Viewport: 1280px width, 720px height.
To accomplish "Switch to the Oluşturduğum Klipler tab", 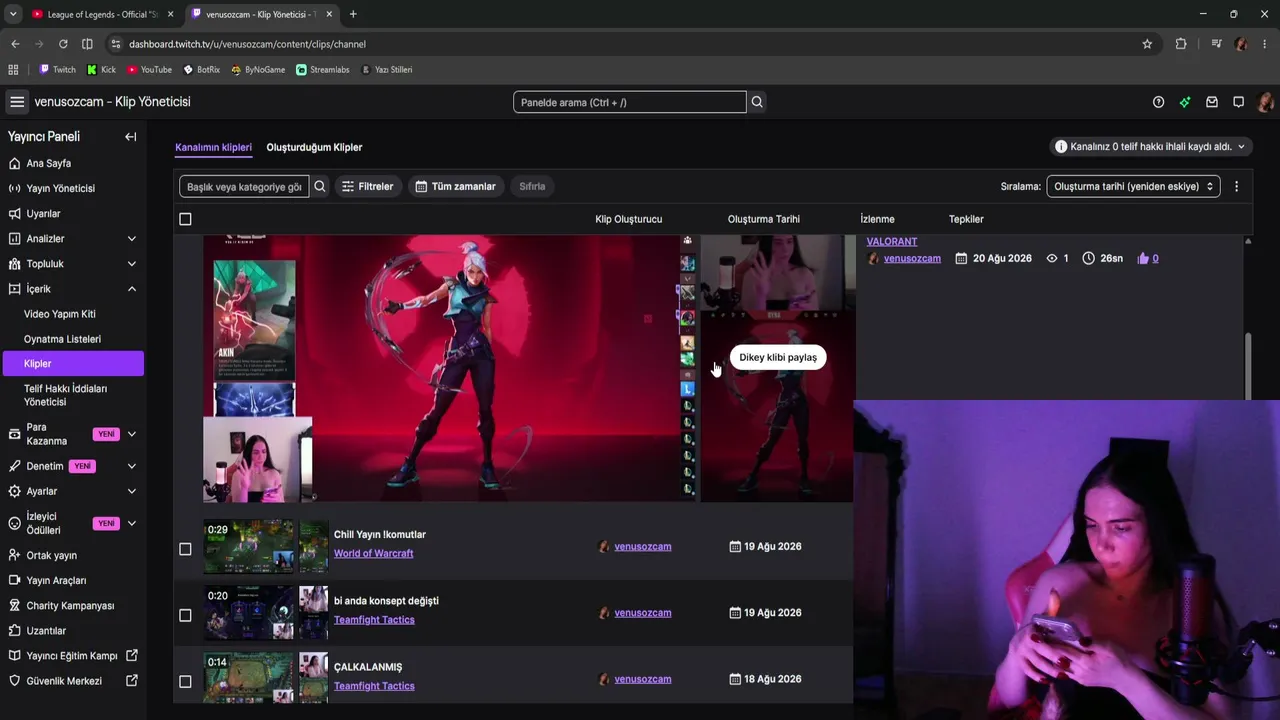I will click(x=314, y=147).
